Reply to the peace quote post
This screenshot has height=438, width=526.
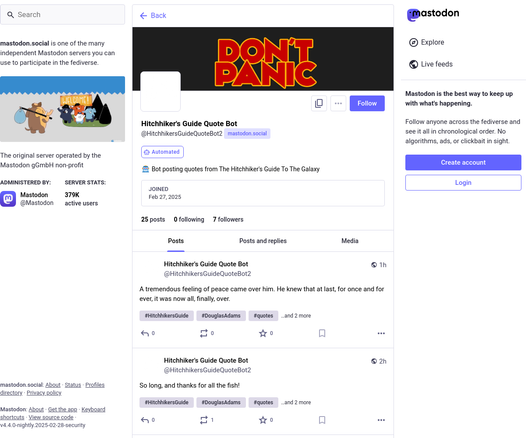point(145,333)
